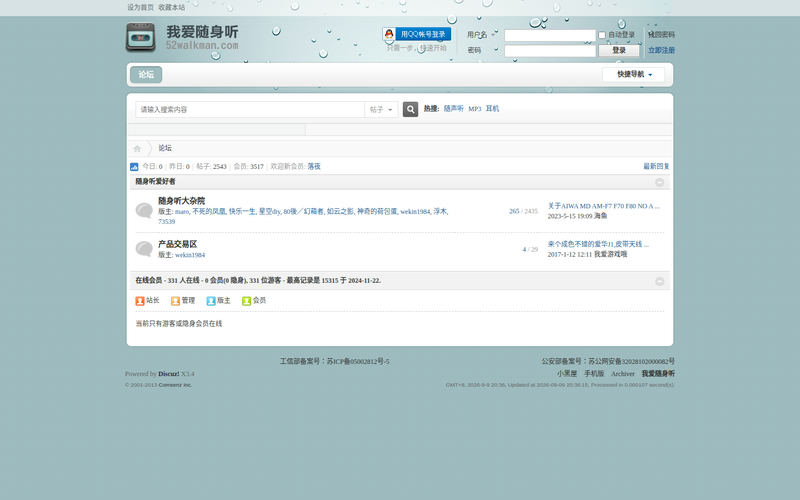Open user 海鱼's profile
The width and height of the screenshot is (800, 500).
(601, 216)
